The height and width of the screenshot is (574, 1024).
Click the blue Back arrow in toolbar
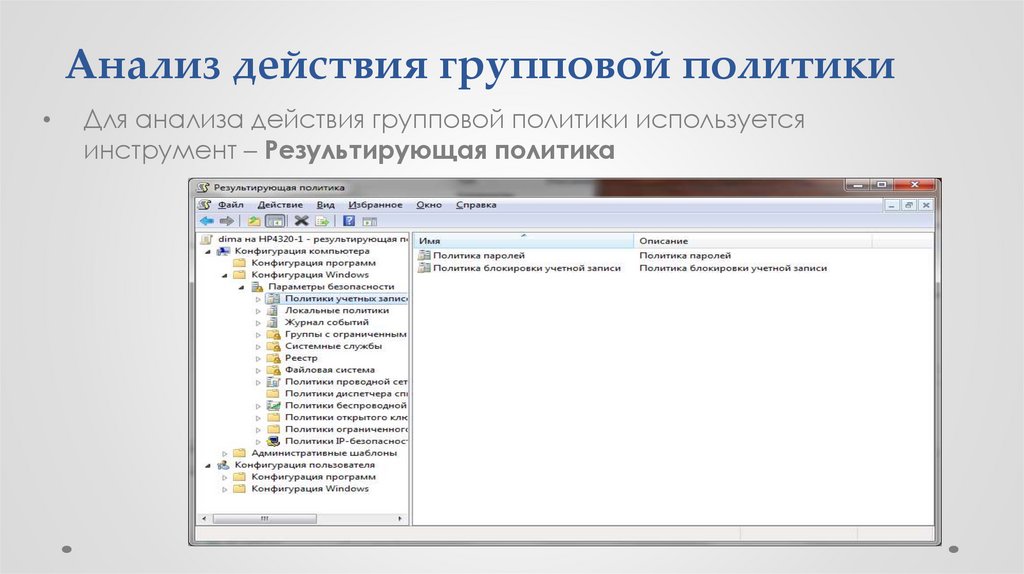207,221
